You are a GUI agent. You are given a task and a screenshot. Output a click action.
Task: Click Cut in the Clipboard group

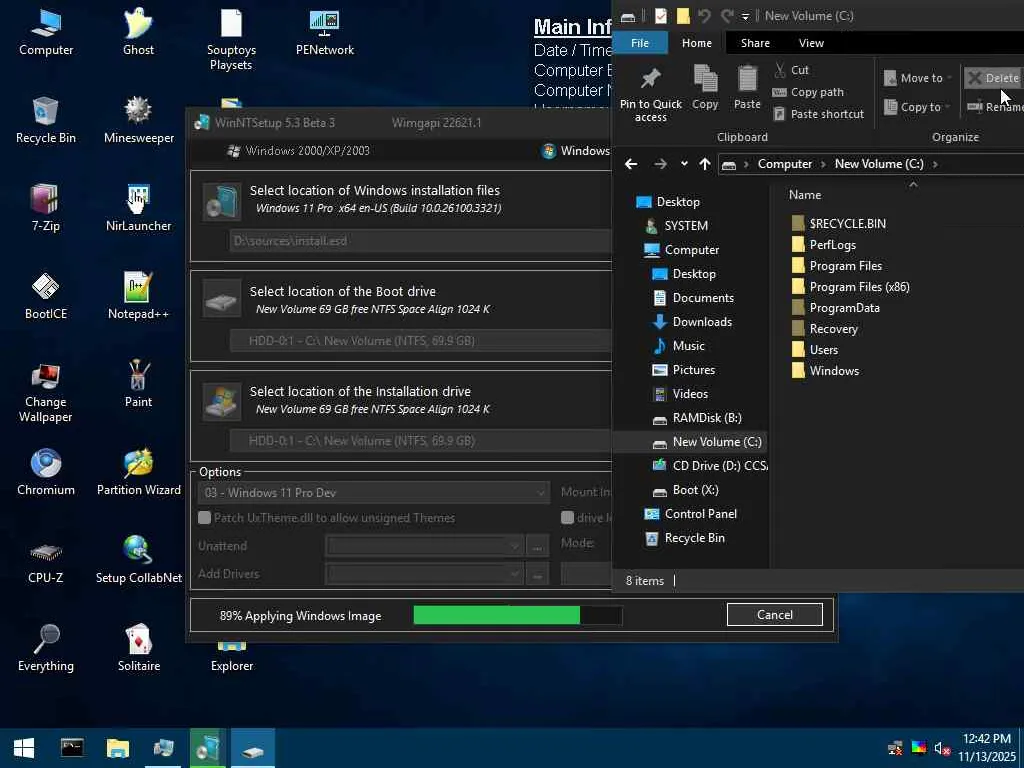792,70
